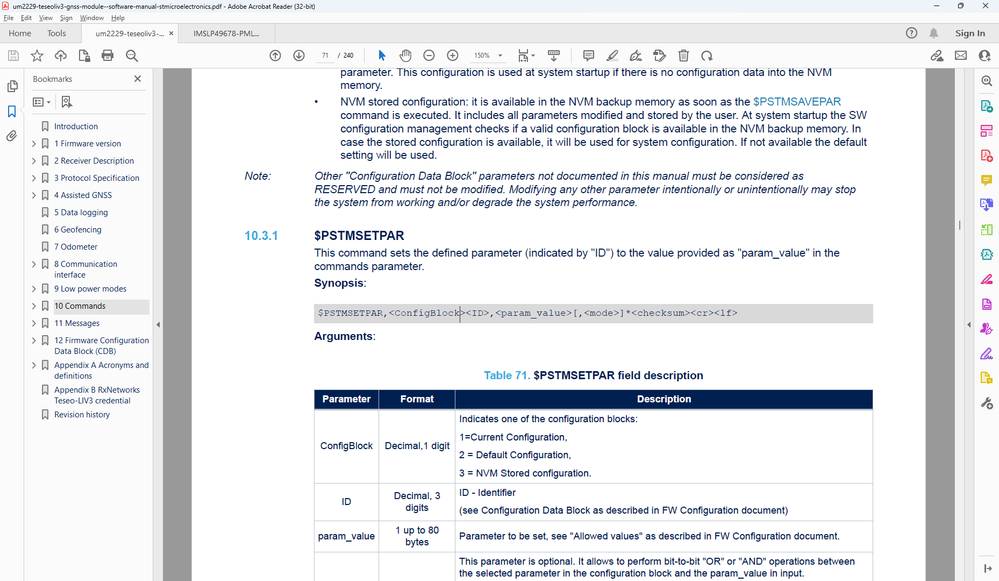
Task: Zoom out using the minus icon
Action: click(428, 55)
